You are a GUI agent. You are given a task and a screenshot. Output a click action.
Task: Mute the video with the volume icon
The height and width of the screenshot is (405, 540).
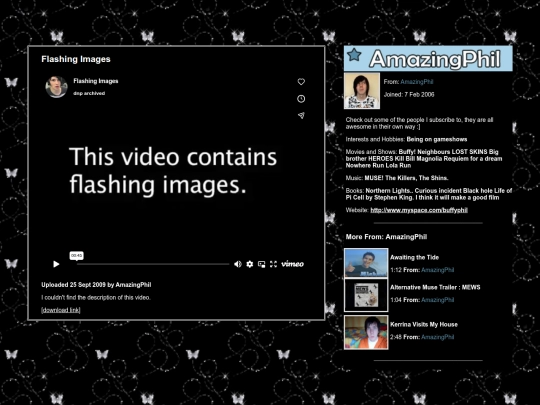pyautogui.click(x=238, y=264)
